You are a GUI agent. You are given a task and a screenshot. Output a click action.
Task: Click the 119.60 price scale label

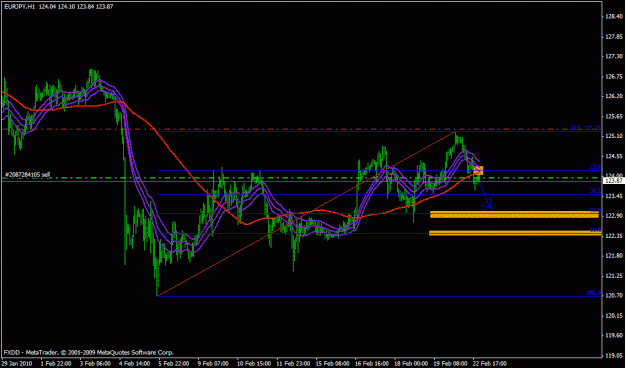(x=614, y=335)
